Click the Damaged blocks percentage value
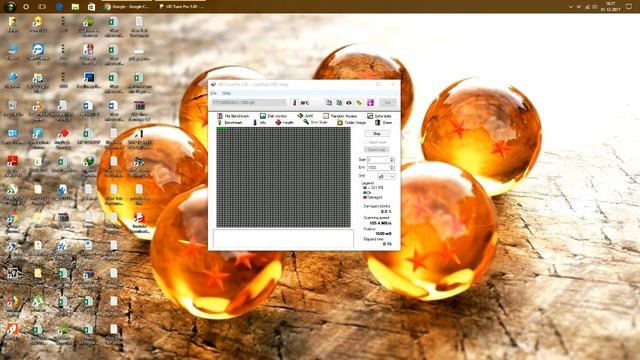The height and width of the screenshot is (360, 640). tap(386, 211)
